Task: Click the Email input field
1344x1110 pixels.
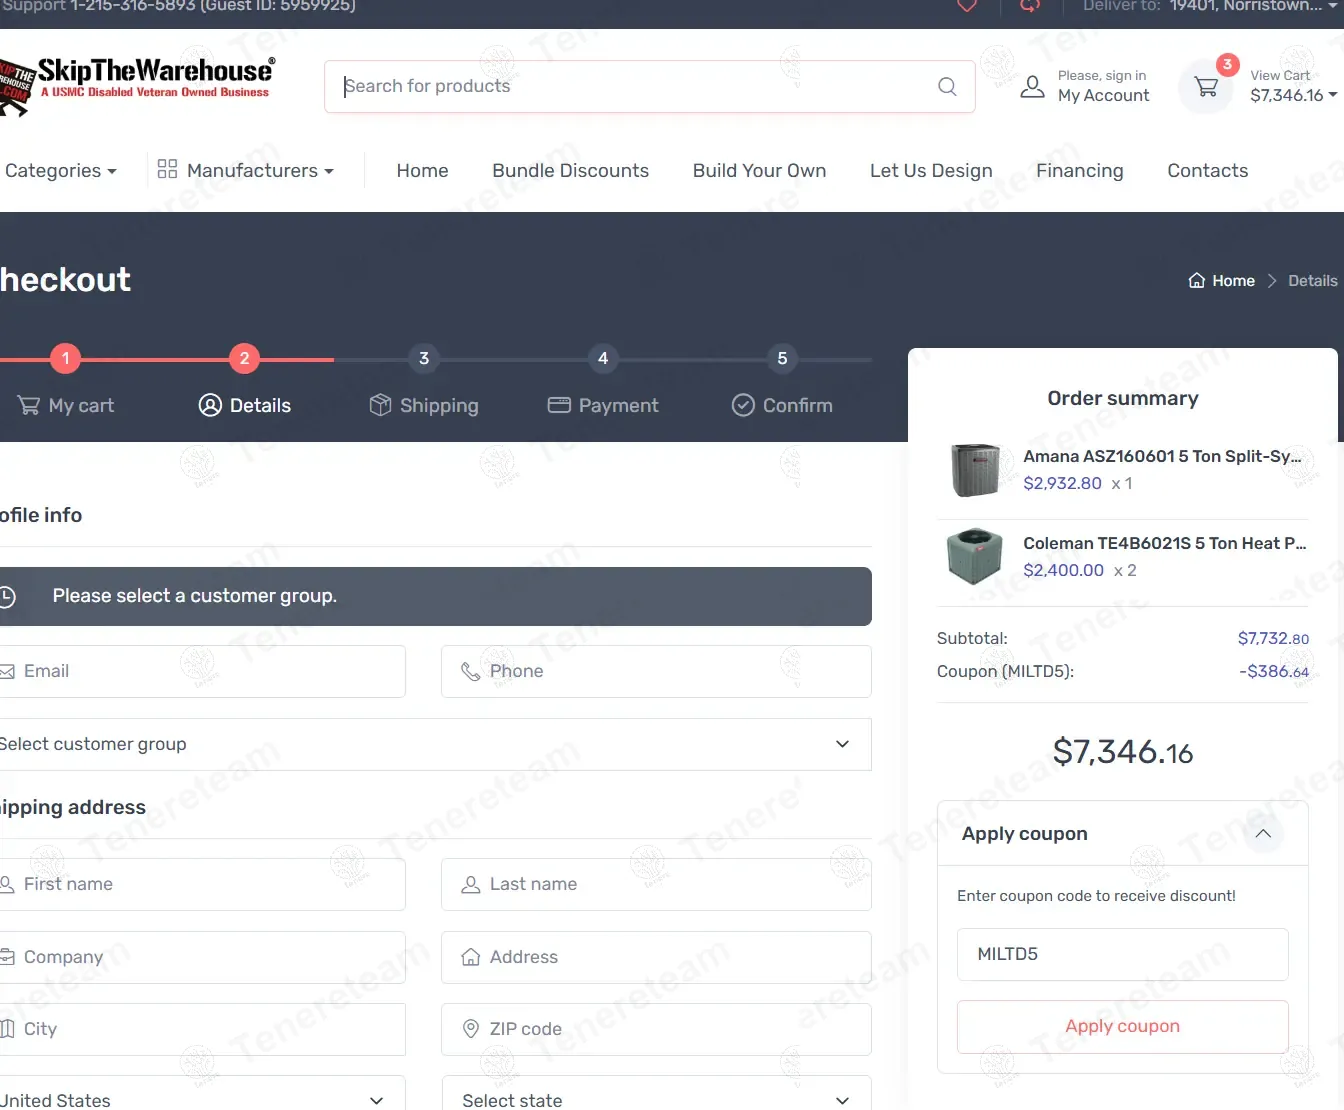Action: tap(200, 671)
